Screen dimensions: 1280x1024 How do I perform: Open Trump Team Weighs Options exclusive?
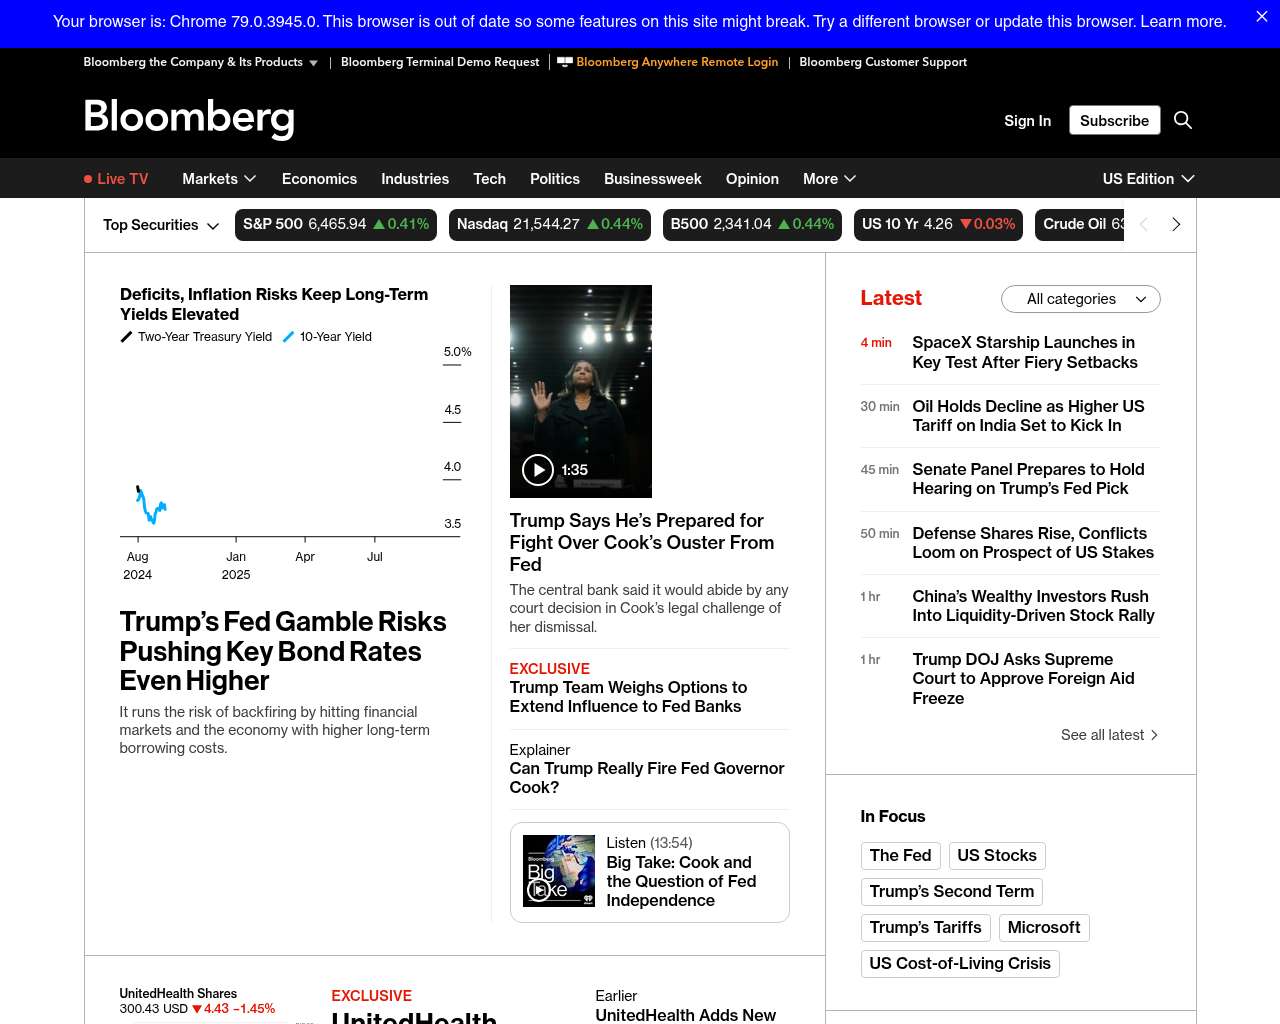tap(628, 697)
